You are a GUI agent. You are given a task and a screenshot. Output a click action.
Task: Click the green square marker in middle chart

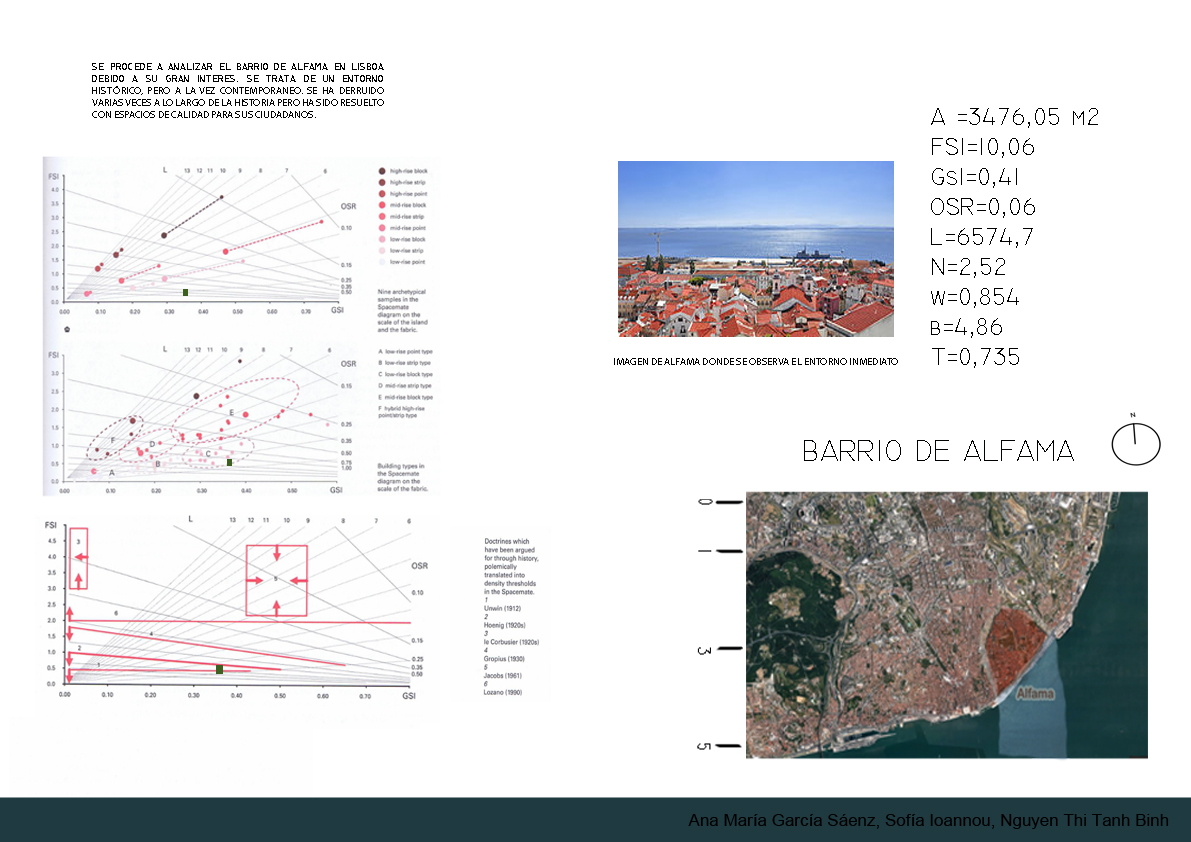coord(229,462)
